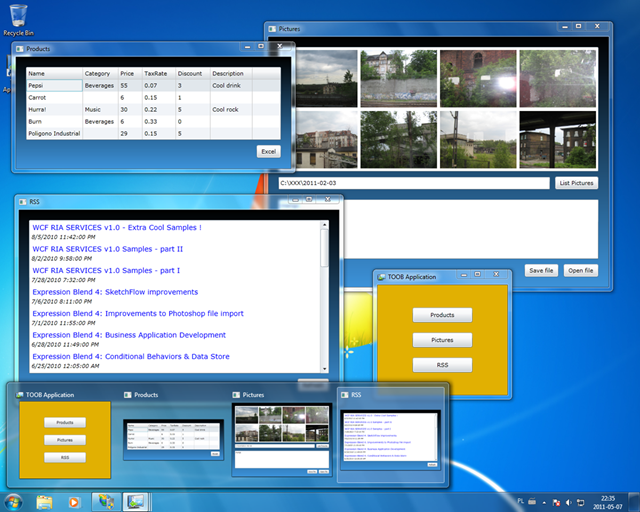Show hidden tray icons arrow
This screenshot has height=512, width=640.
tap(544, 503)
